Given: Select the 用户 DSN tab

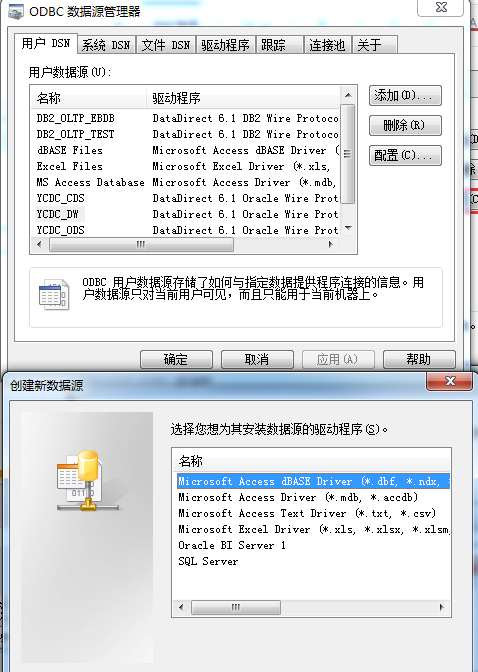Looking at the screenshot, I should (x=46, y=43).
